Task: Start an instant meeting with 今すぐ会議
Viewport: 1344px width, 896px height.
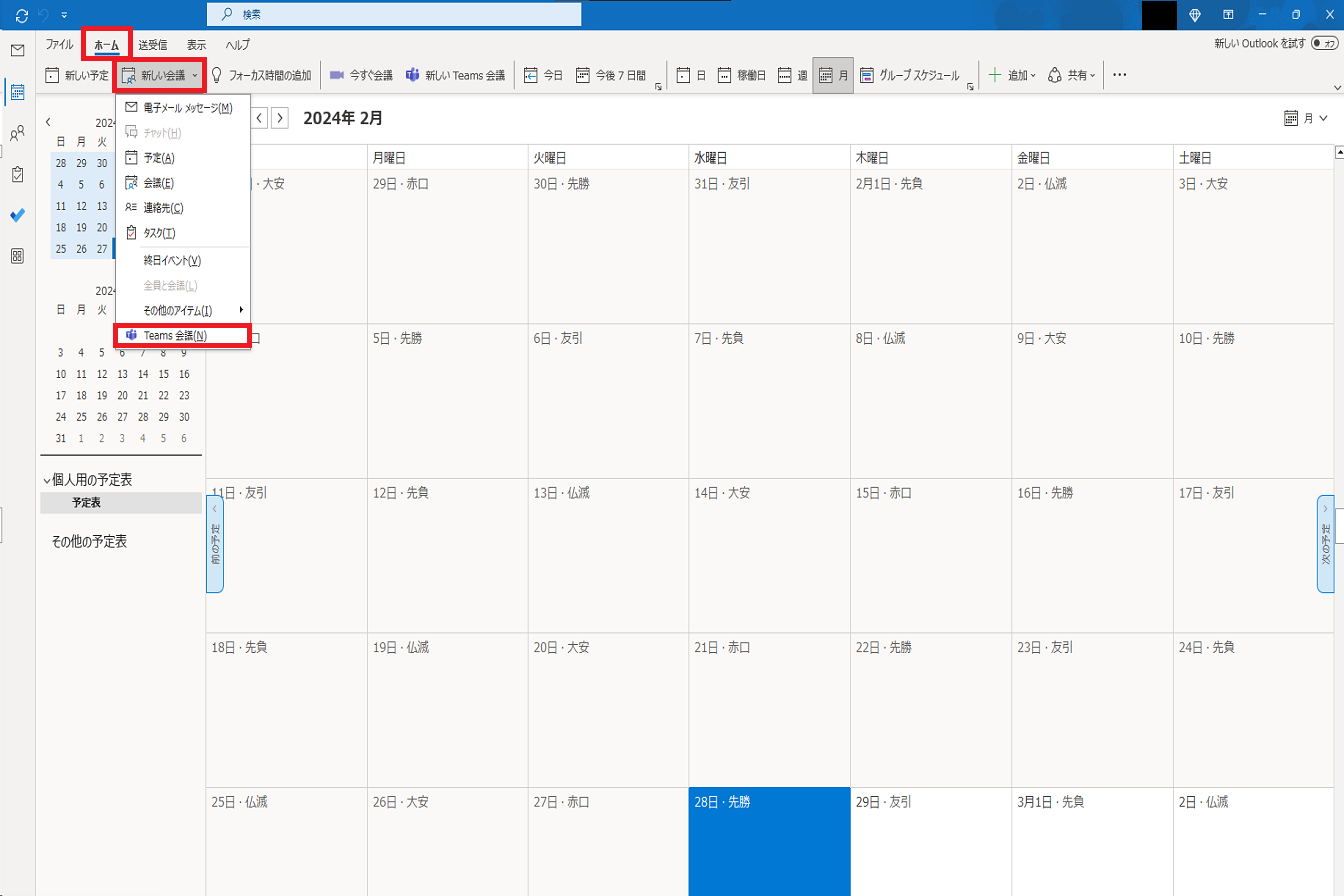Action: (361, 75)
